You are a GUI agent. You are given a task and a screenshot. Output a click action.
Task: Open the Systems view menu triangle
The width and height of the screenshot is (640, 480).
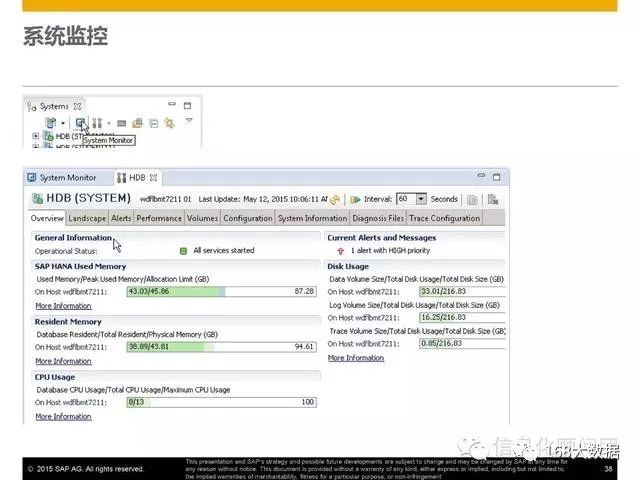[189, 120]
